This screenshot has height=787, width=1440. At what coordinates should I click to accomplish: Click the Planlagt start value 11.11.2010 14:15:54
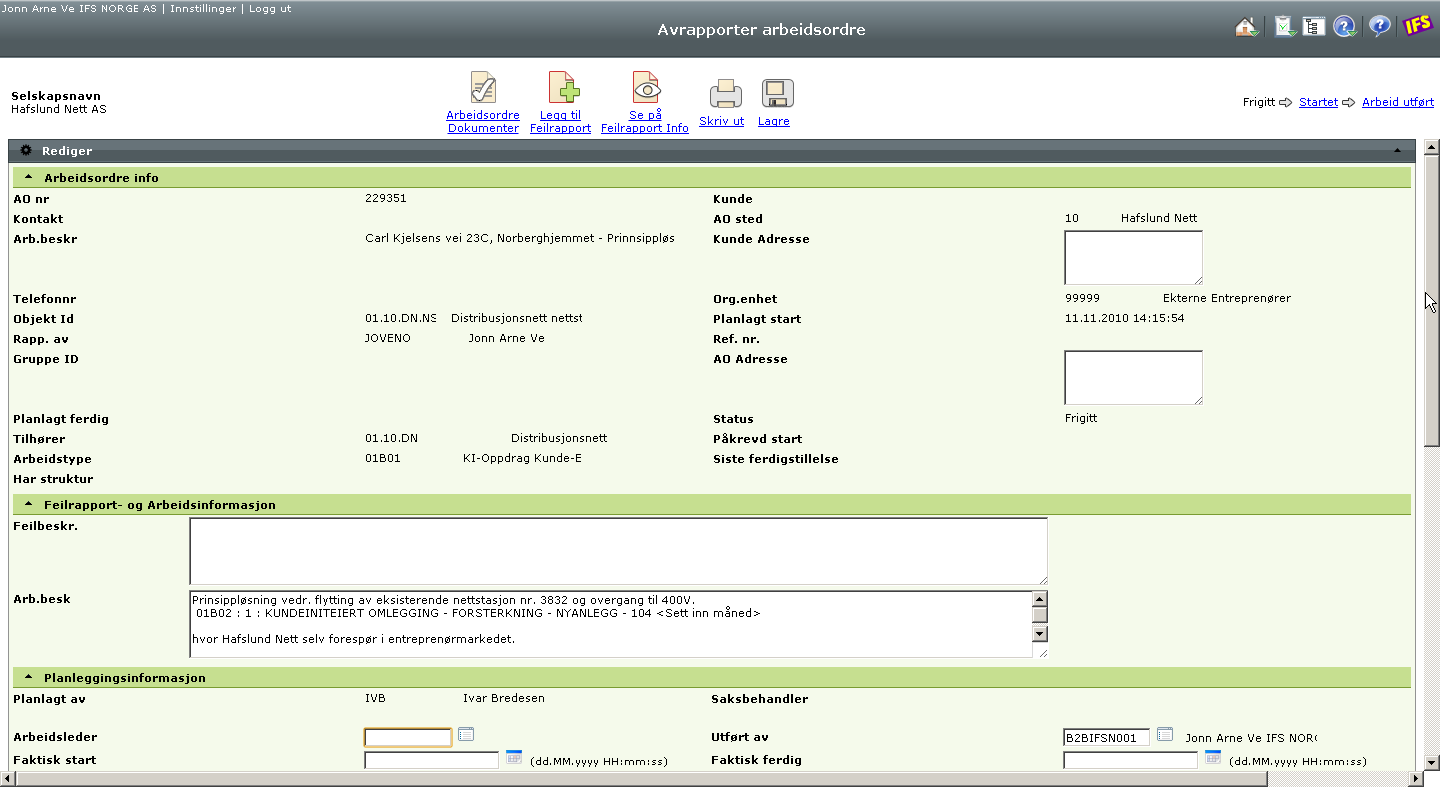tap(1125, 318)
